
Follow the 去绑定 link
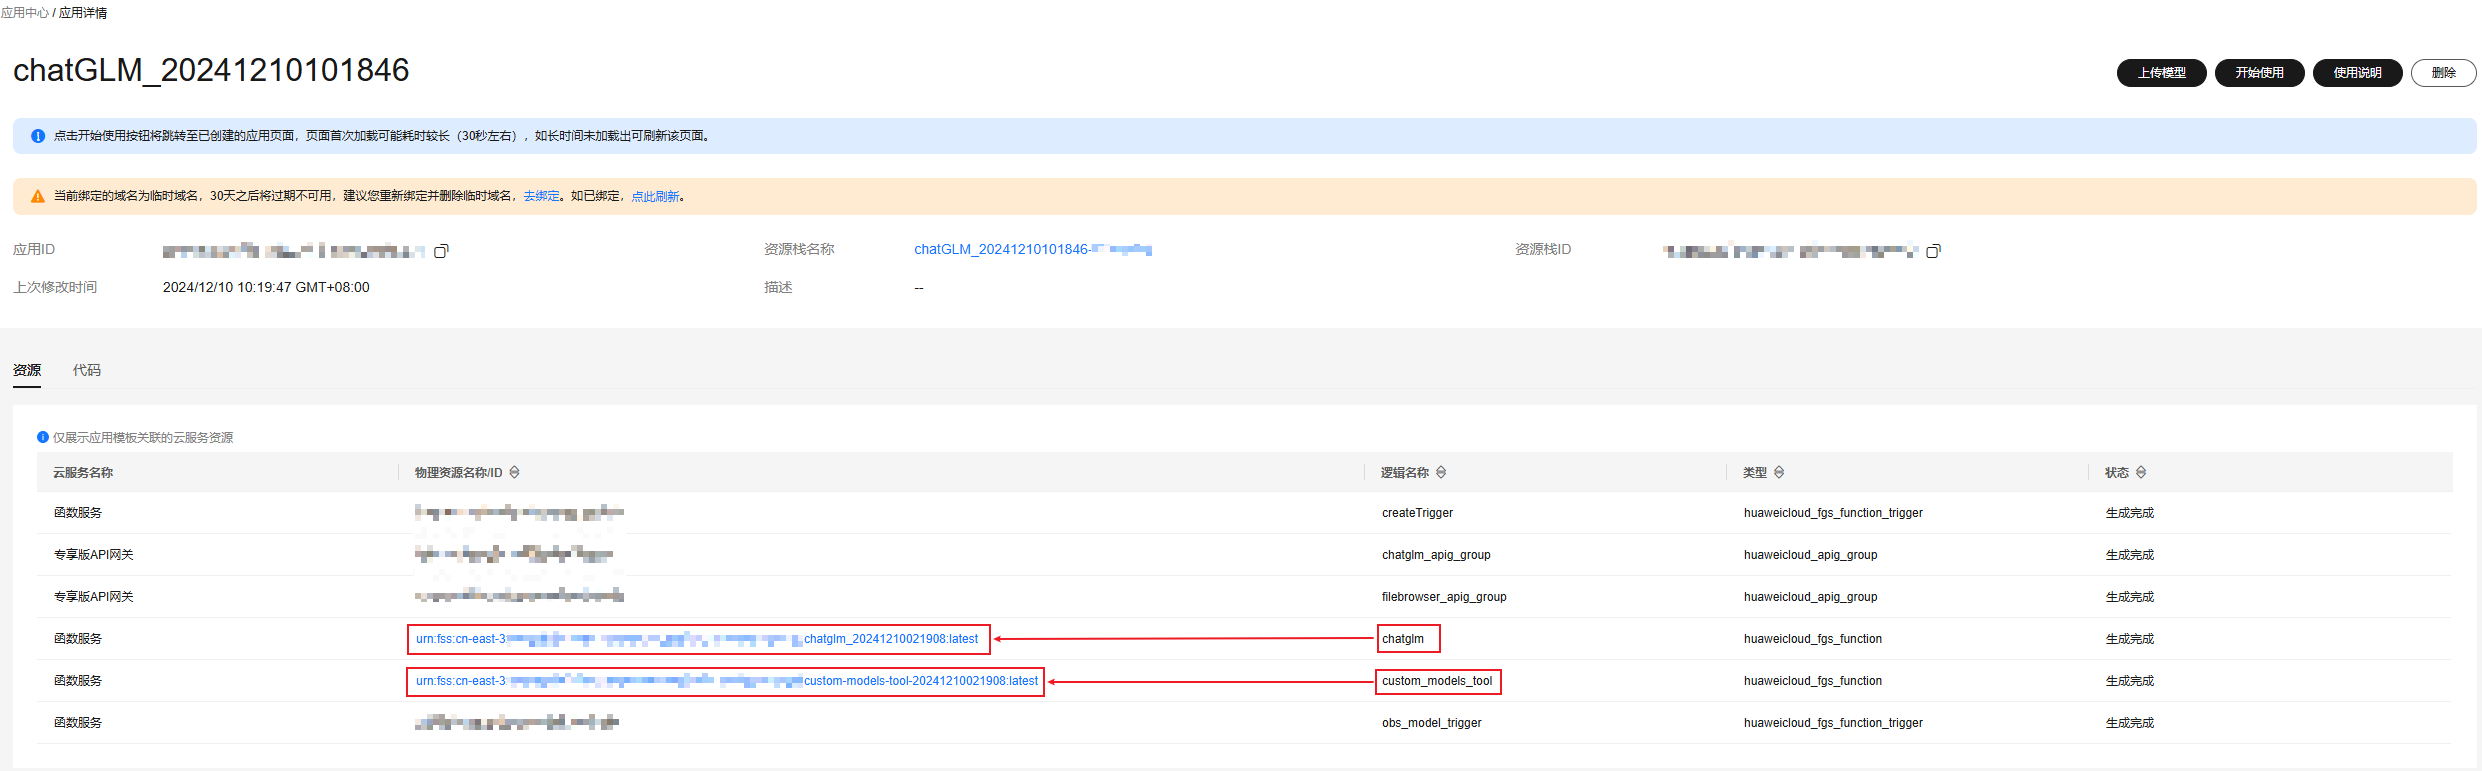click(x=542, y=197)
